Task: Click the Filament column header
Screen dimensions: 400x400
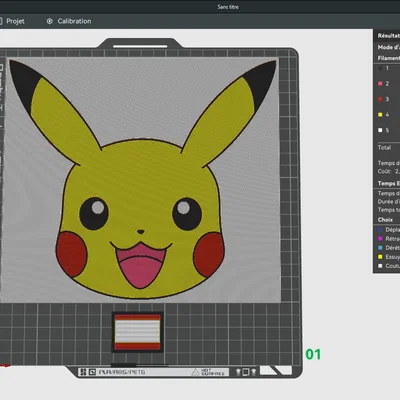Action: [388, 58]
